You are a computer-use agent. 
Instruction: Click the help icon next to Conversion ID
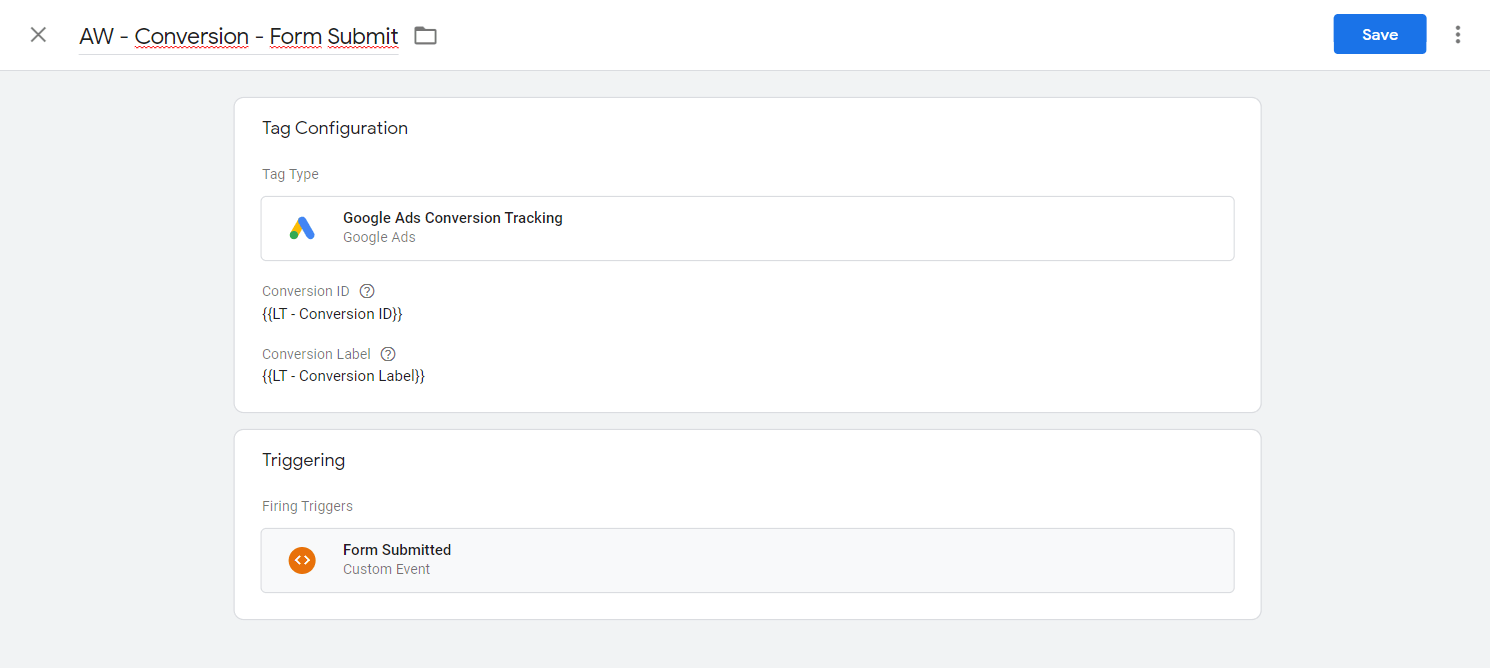pyautogui.click(x=367, y=291)
